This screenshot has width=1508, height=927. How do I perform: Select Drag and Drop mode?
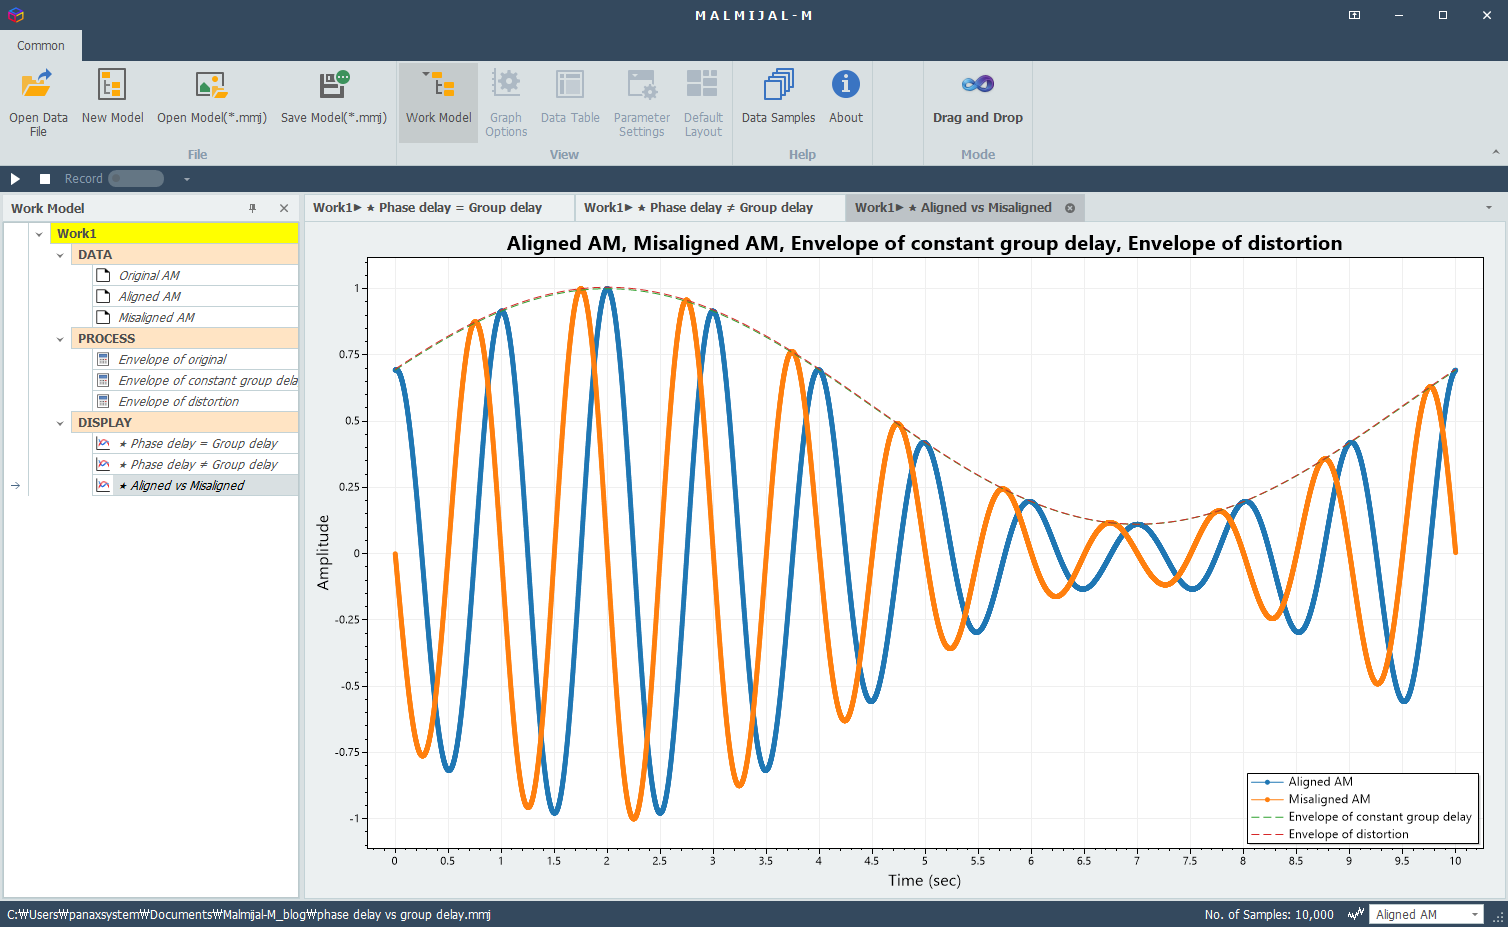(978, 97)
